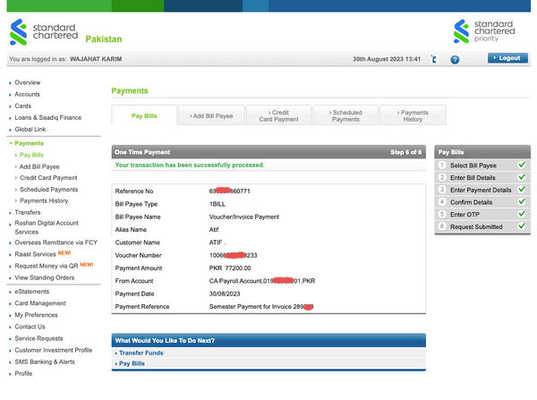Open Service Requests in sidebar
The width and height of the screenshot is (537, 400).
pos(39,338)
